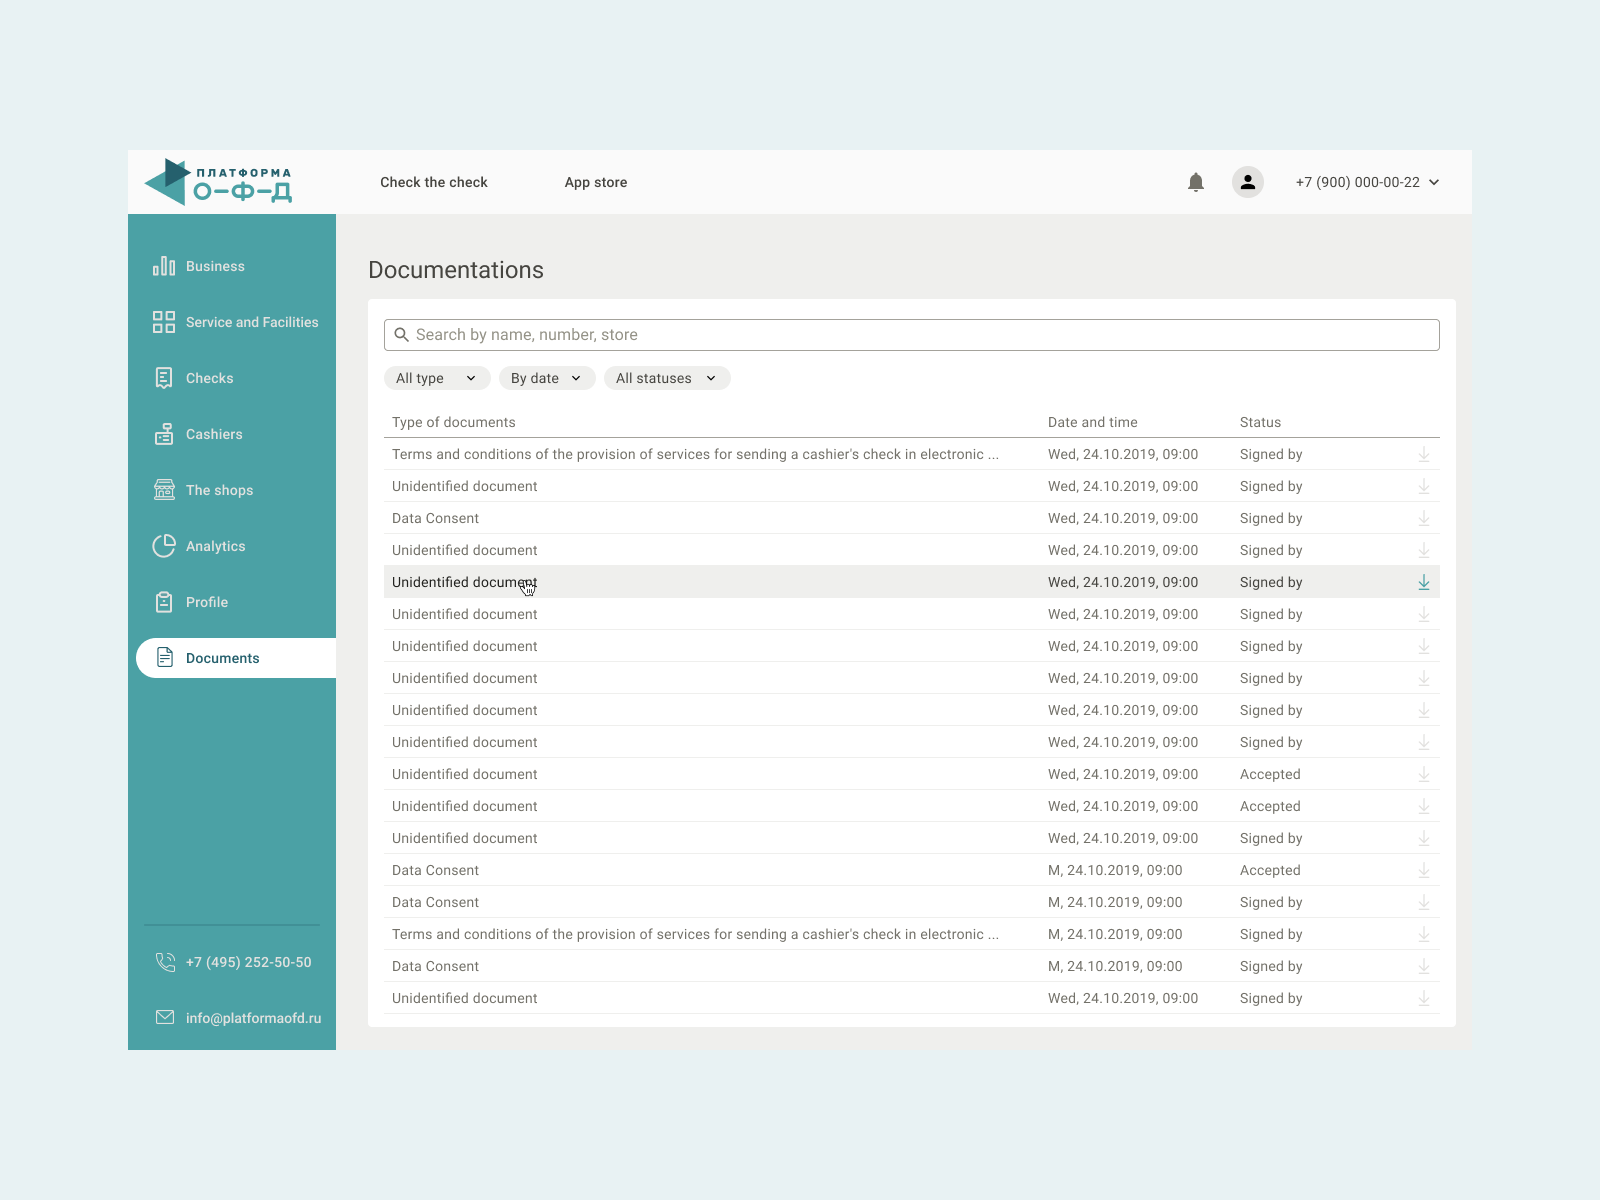The width and height of the screenshot is (1600, 1200).
Task: Open the notifications bell
Action: pos(1196,182)
